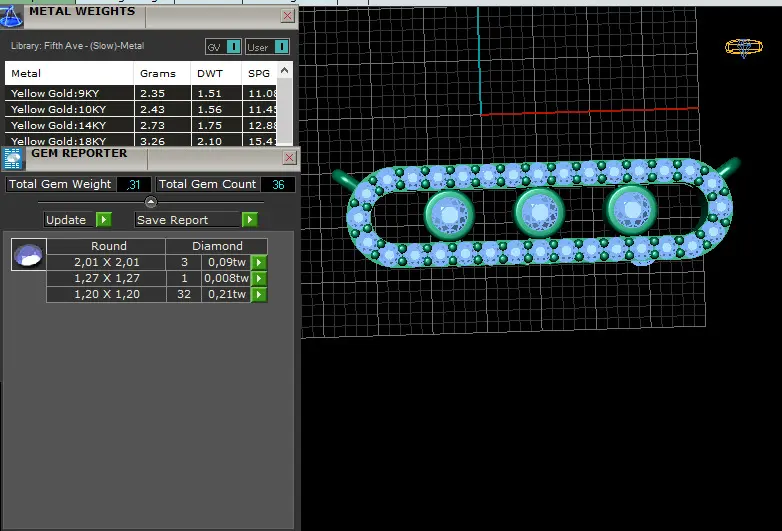Image resolution: width=782 pixels, height=531 pixels.
Task: Click the 1,20 X 1,20 size cell
Action: click(x=106, y=294)
